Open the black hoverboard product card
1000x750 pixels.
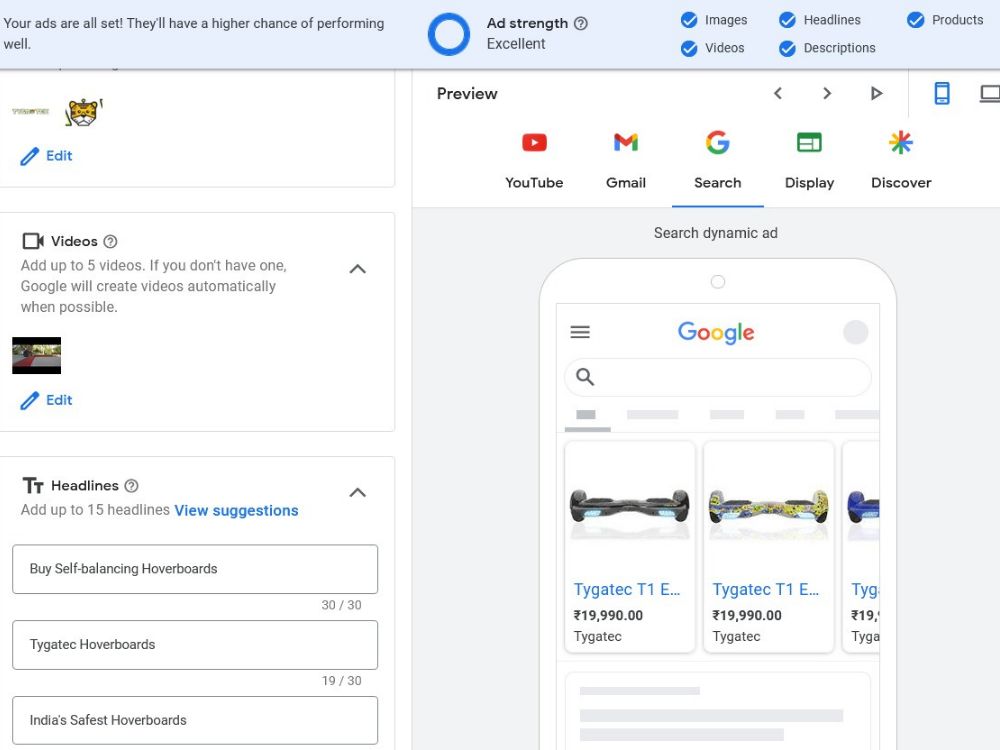click(629, 547)
